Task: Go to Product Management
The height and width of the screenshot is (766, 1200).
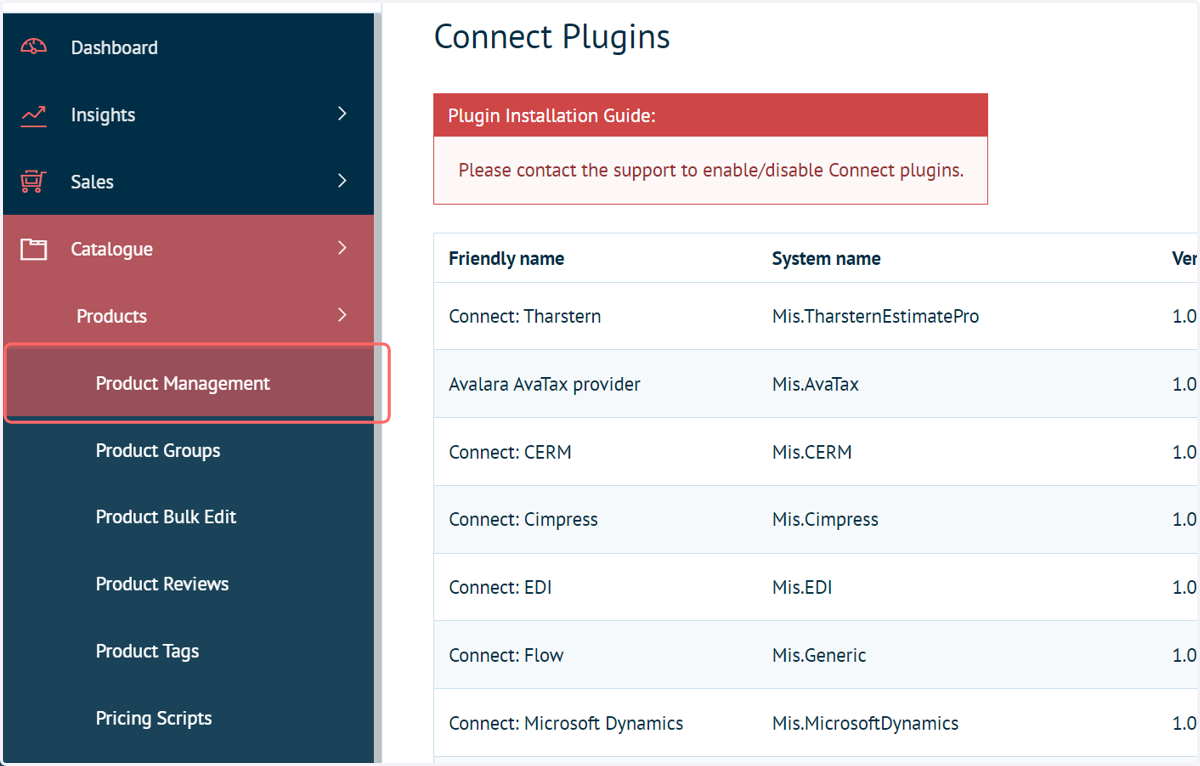Action: coord(183,383)
